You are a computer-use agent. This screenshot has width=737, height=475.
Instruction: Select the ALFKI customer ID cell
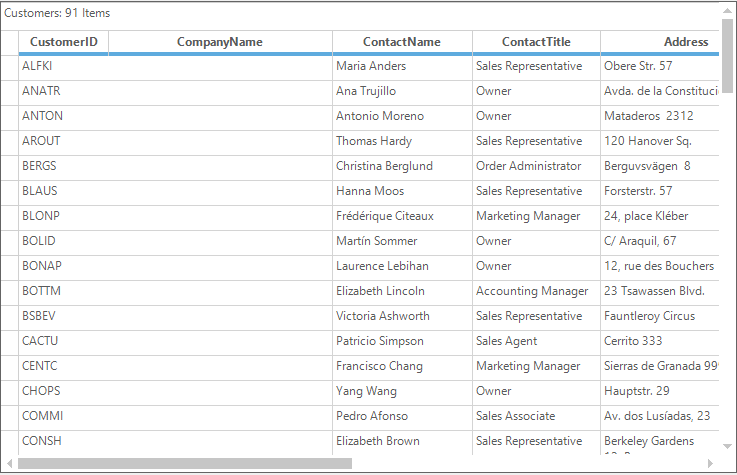[x=63, y=66]
